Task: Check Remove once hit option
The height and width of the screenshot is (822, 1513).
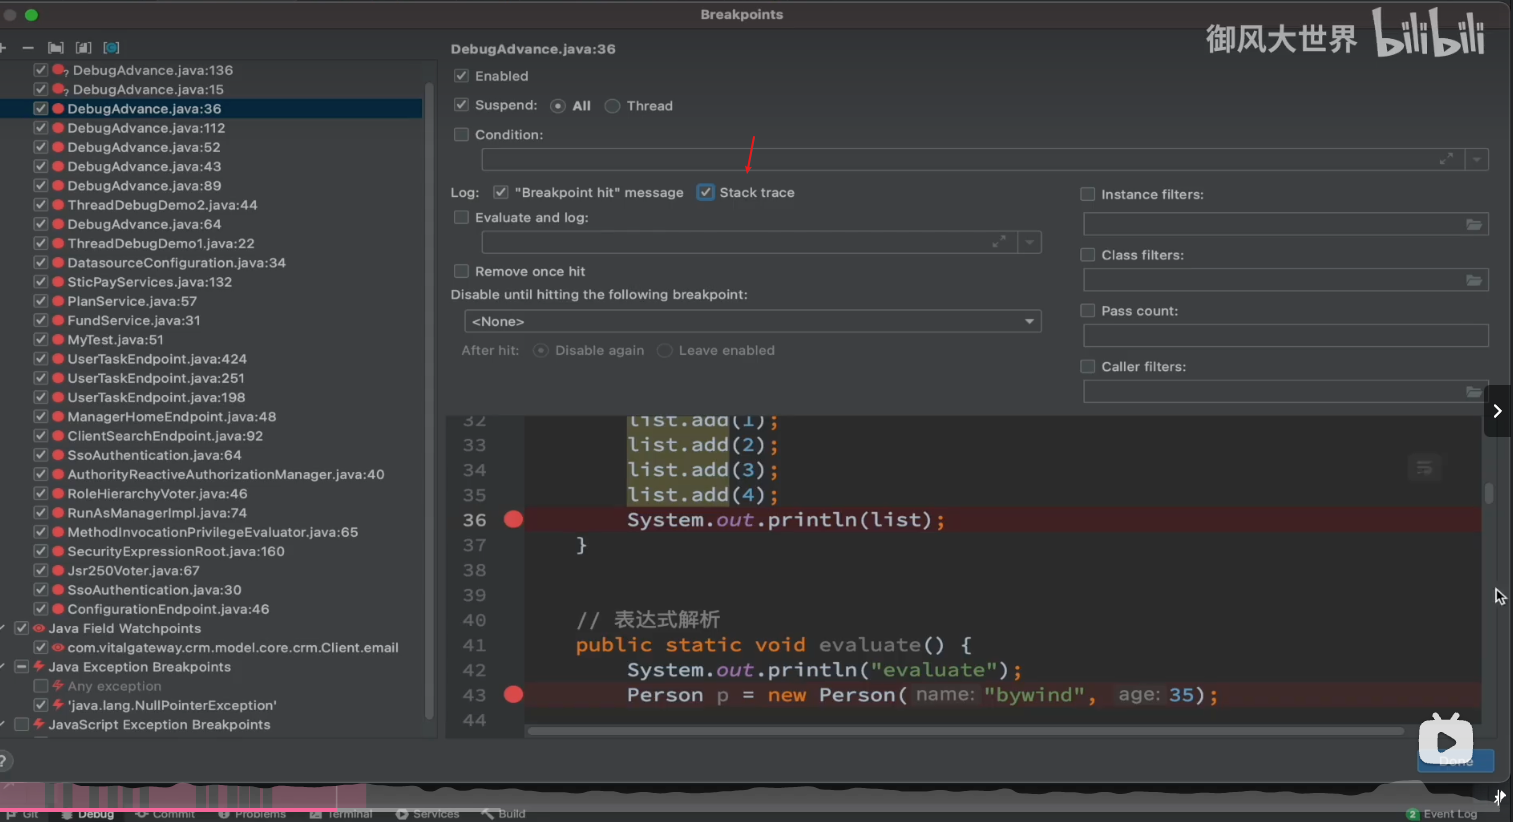Action: (461, 271)
